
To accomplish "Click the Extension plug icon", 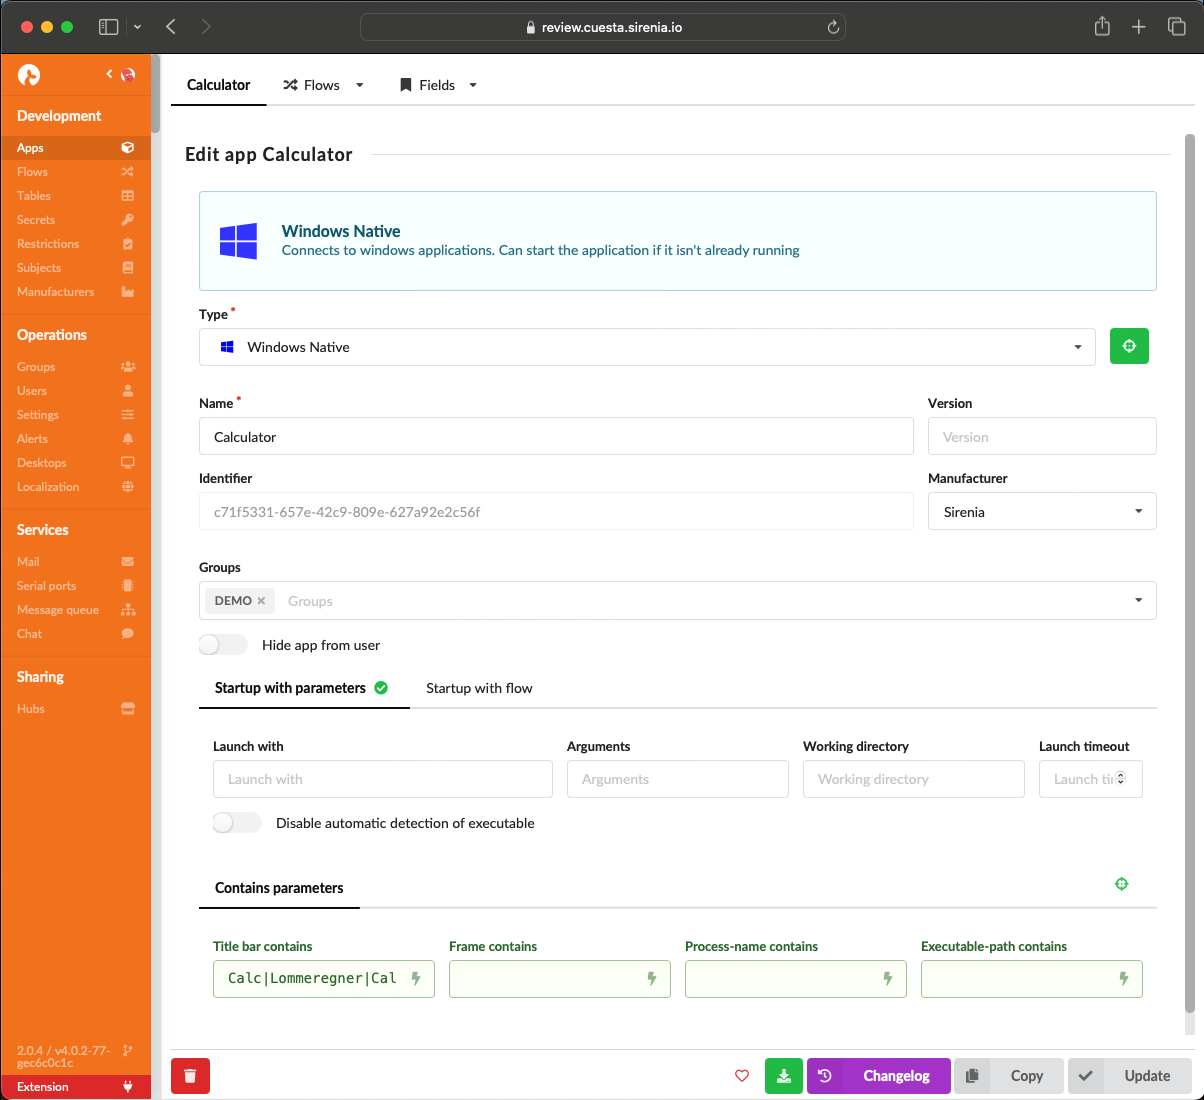I will click(128, 1087).
